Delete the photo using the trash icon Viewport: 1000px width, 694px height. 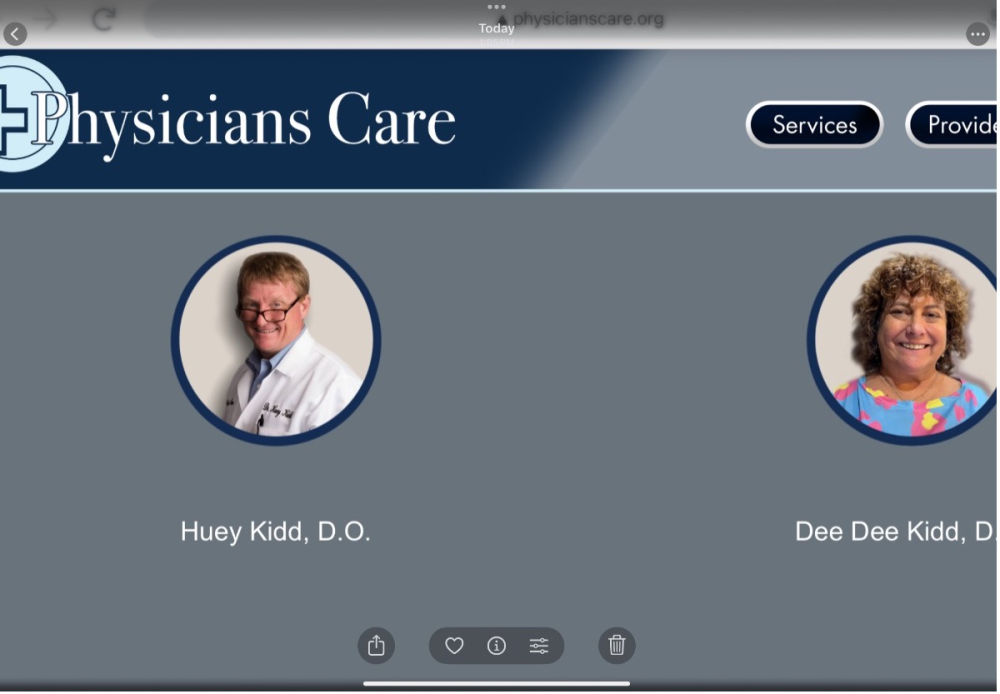pyautogui.click(x=617, y=646)
